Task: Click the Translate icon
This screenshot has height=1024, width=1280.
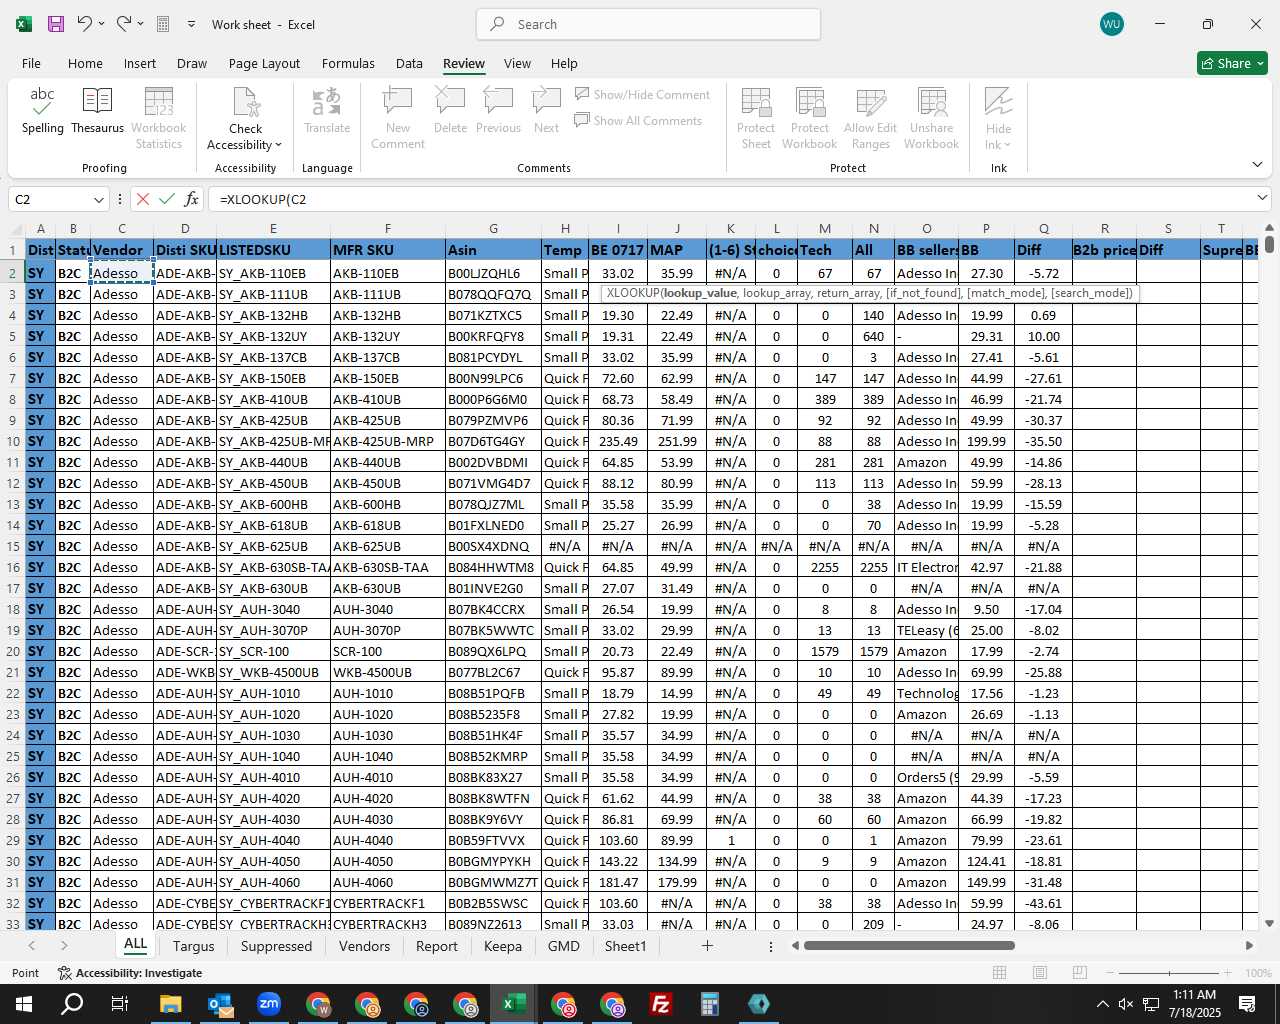Action: point(327,102)
